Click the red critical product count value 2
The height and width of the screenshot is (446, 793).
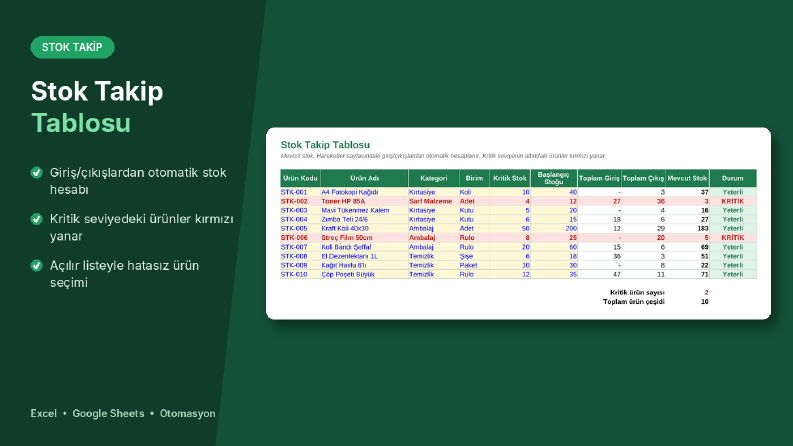[x=706, y=293]
